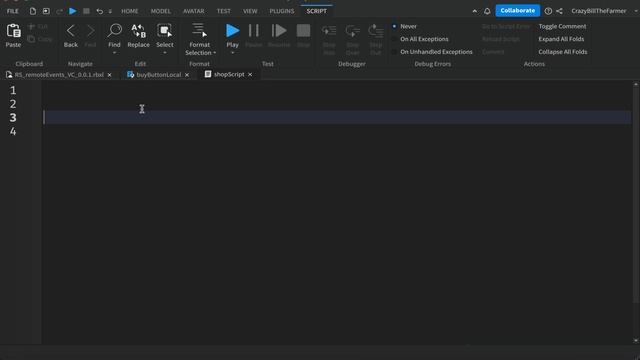The height and width of the screenshot is (360, 640).
Task: Switch to the buyButtonLocal script tab
Action: pos(158,75)
